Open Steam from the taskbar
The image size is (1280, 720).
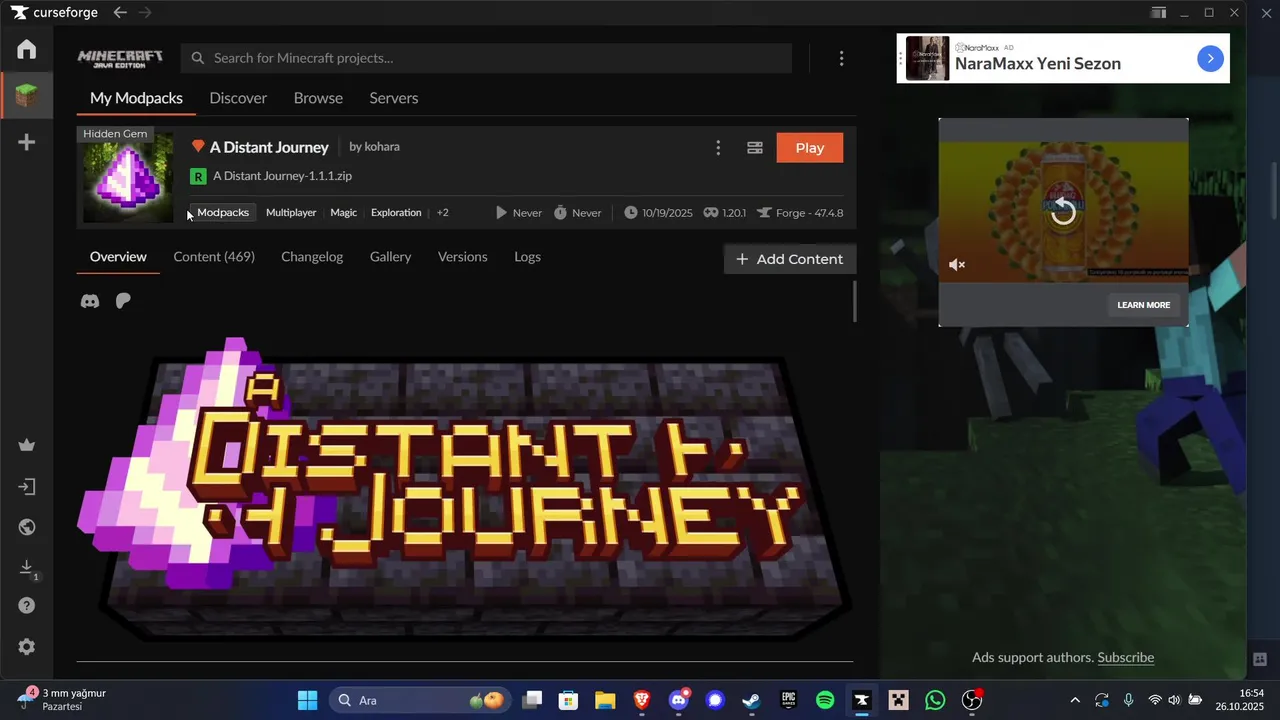(751, 700)
